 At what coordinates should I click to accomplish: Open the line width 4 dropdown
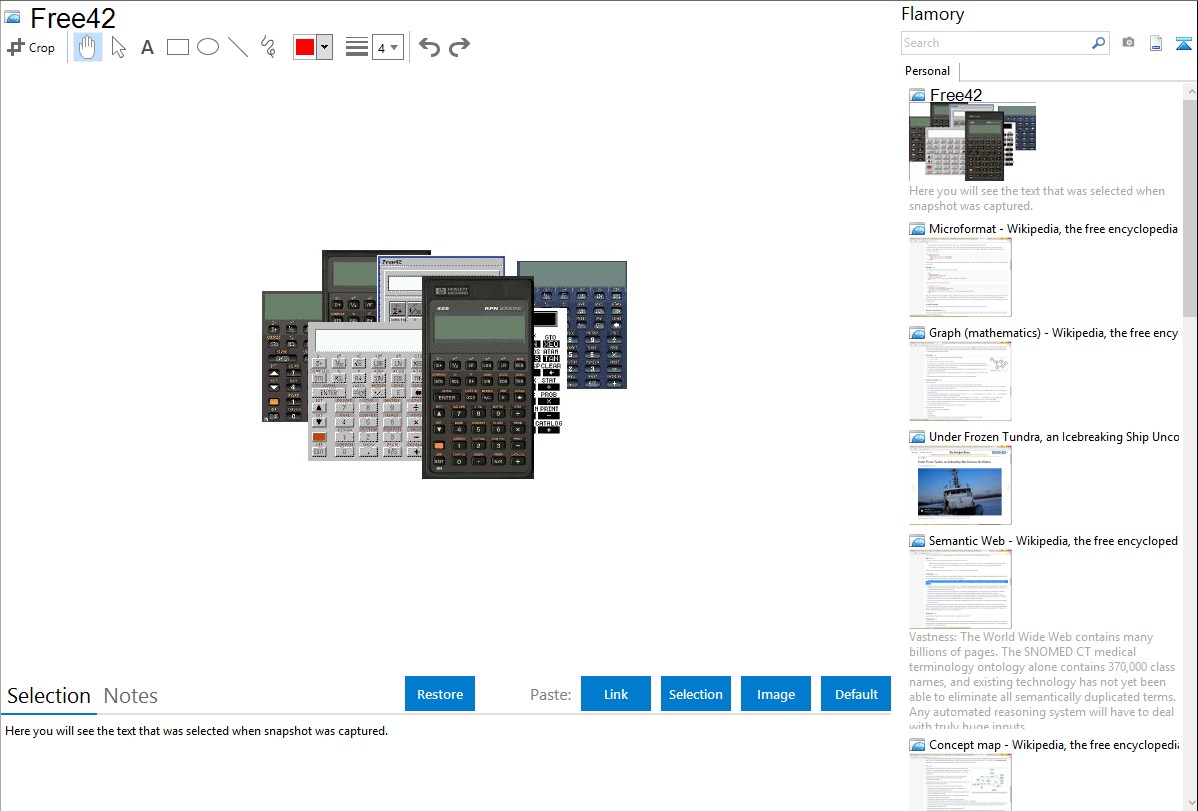point(388,47)
